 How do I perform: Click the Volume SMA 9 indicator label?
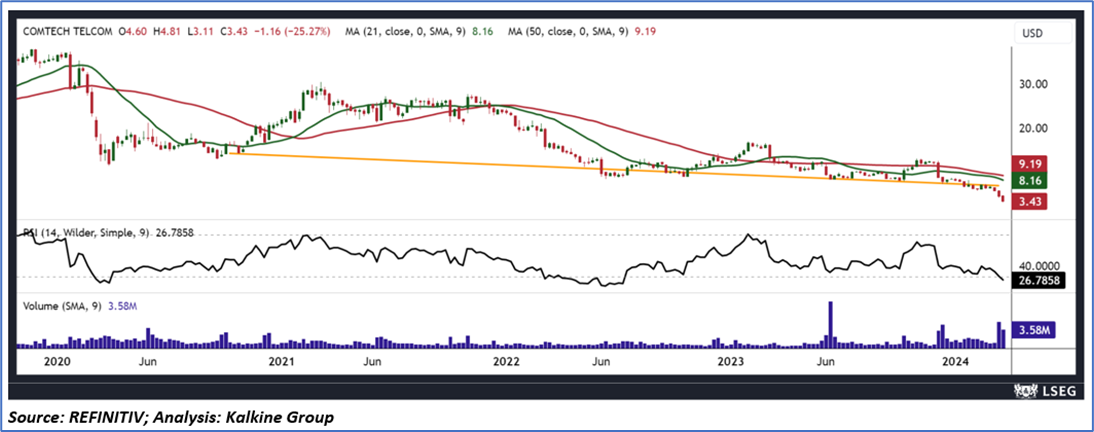(x=79, y=304)
